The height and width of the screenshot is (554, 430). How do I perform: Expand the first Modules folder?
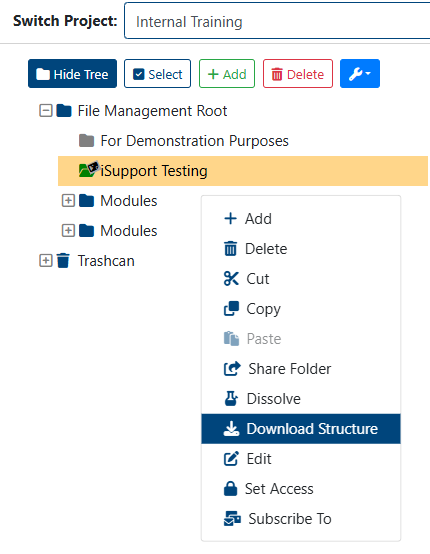coord(68,201)
